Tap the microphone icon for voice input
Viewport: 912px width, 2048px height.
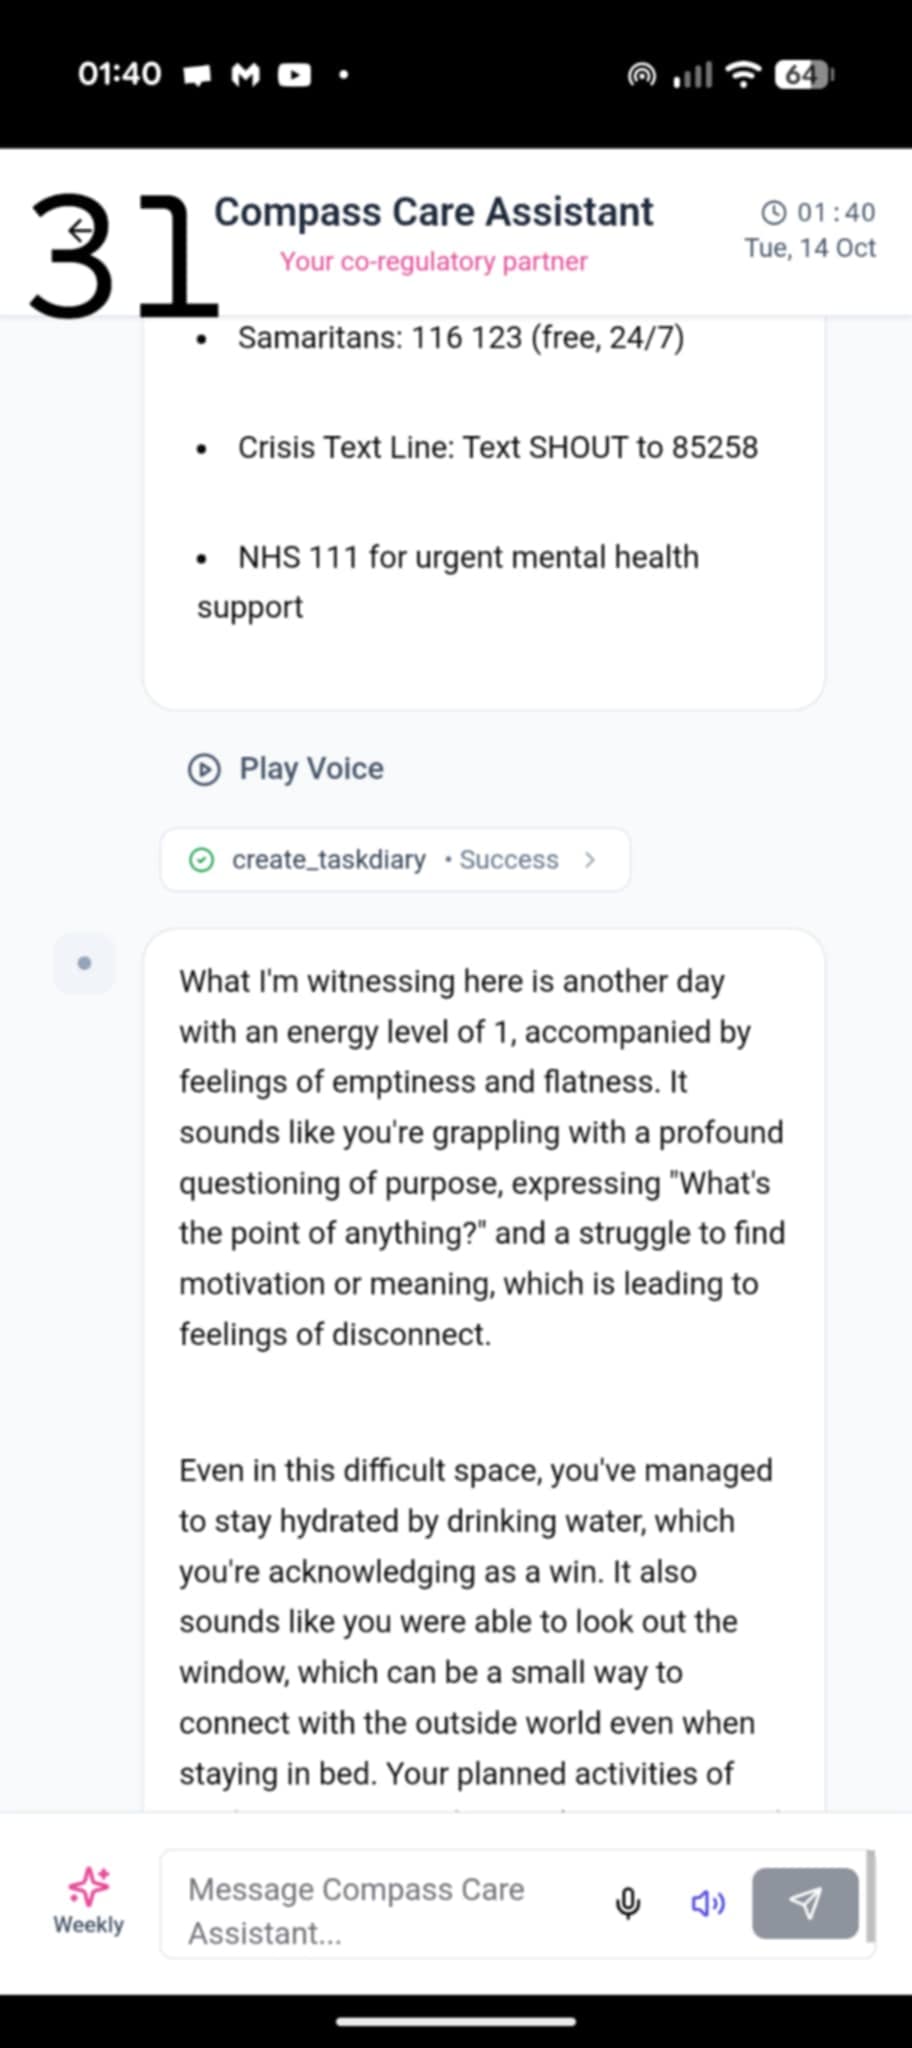tap(628, 1903)
